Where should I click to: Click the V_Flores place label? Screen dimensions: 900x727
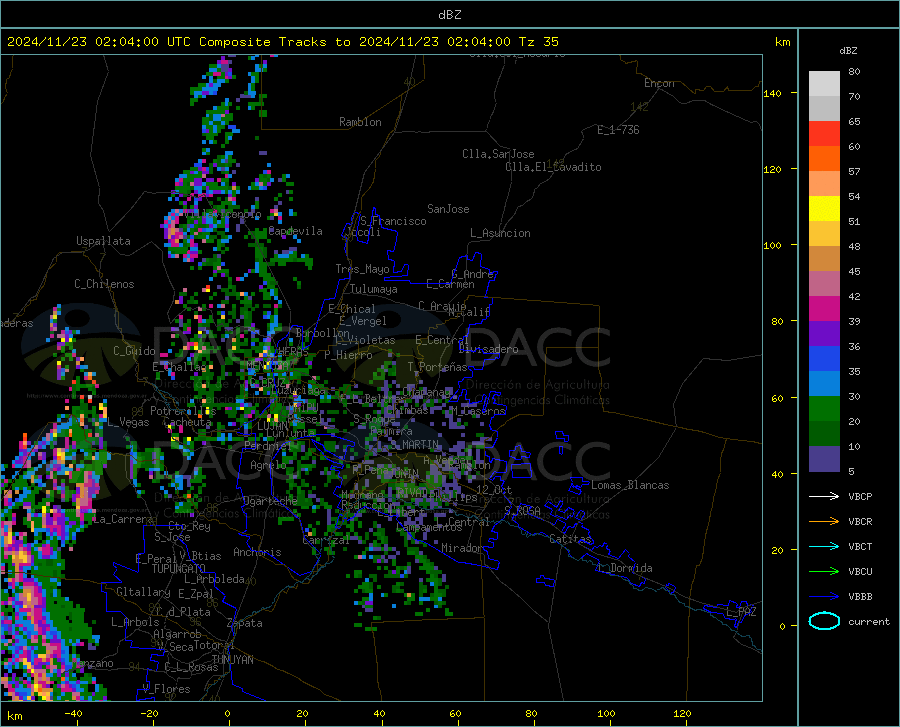coord(166,689)
